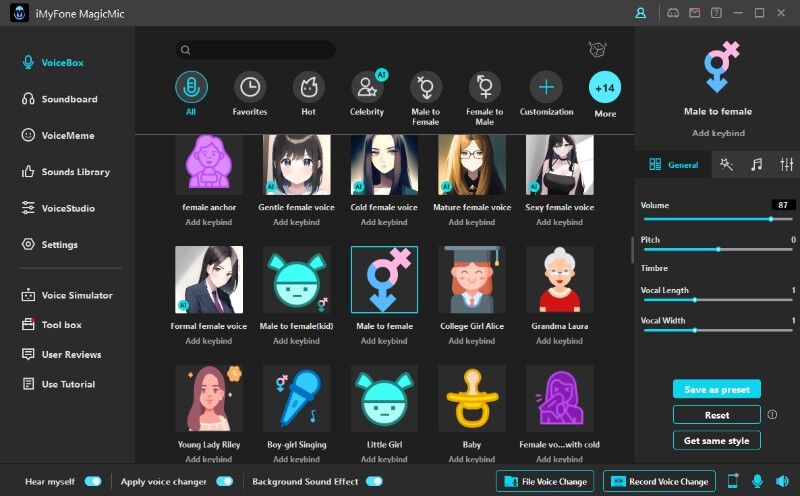Click the random voice dice icon

(x=597, y=49)
